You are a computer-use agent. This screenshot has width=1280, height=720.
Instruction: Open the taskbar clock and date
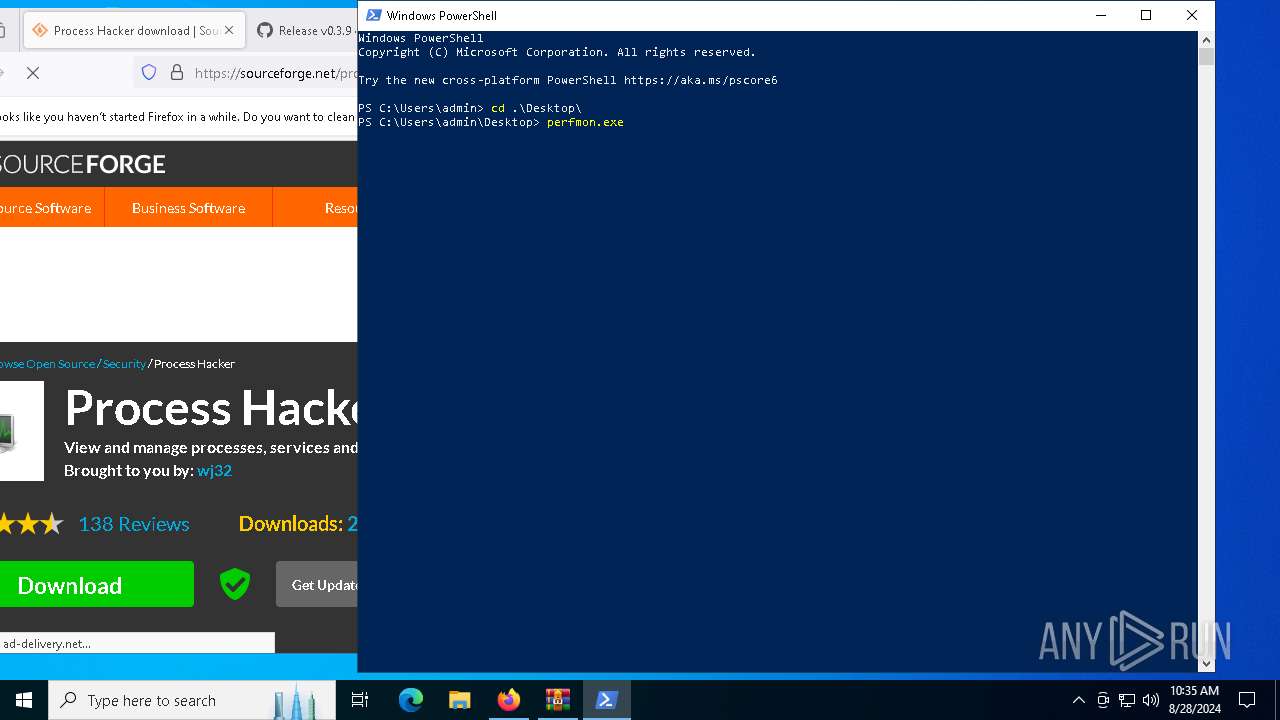point(1194,700)
